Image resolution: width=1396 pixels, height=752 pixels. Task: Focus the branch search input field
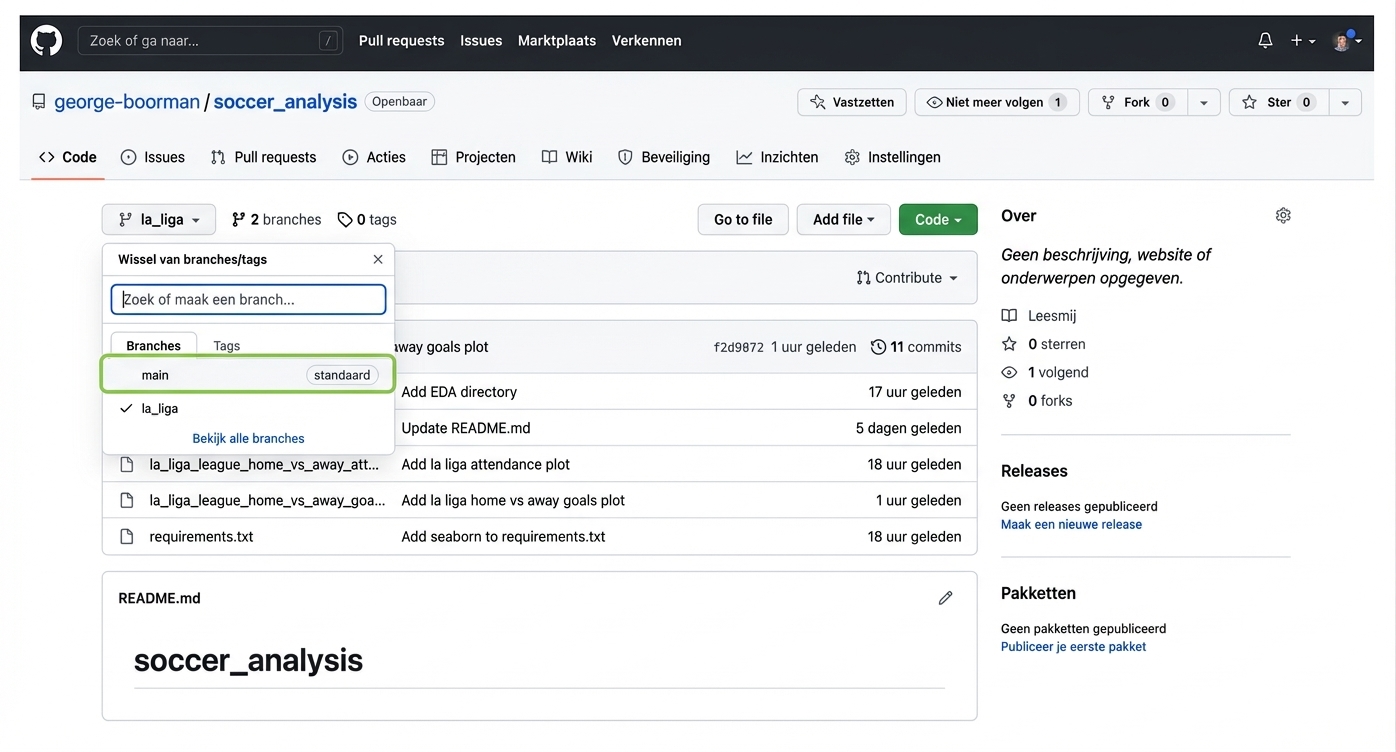click(x=248, y=299)
